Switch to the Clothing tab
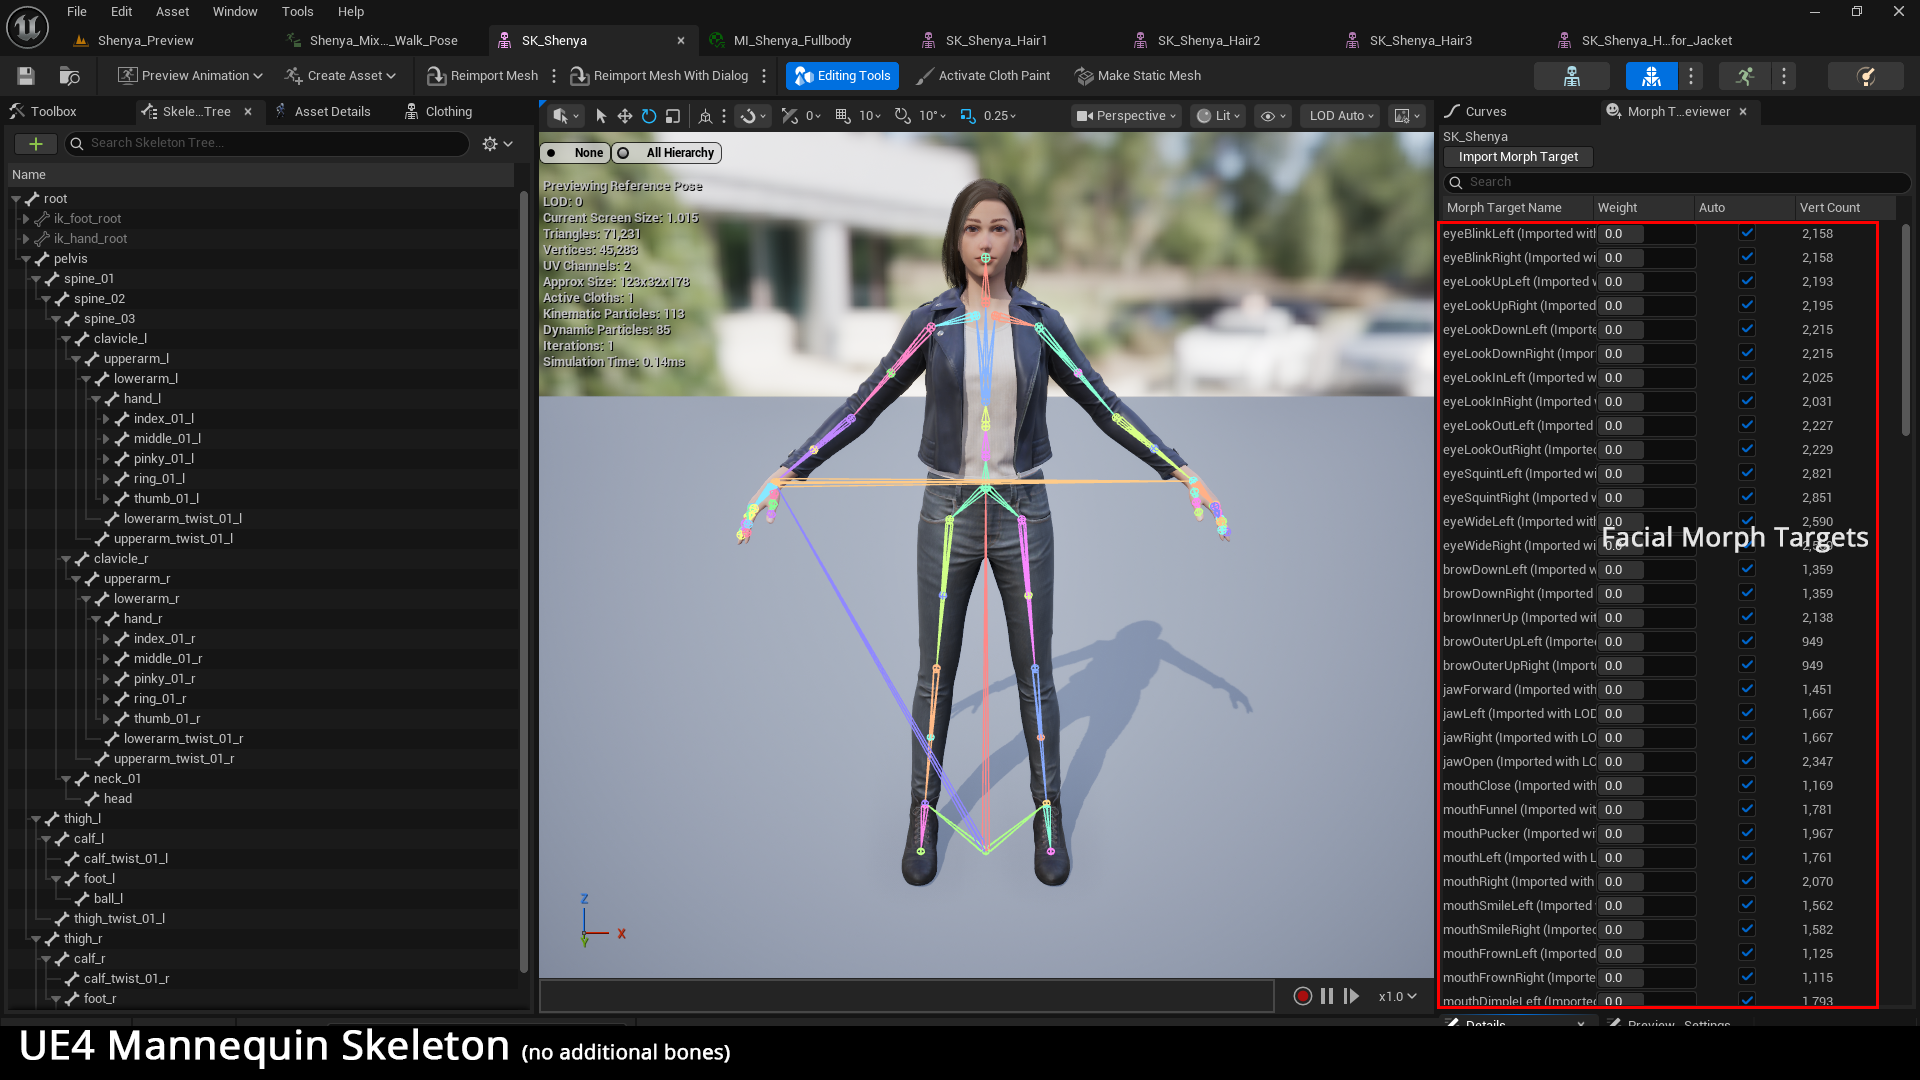The height and width of the screenshot is (1080, 1920). click(x=438, y=112)
